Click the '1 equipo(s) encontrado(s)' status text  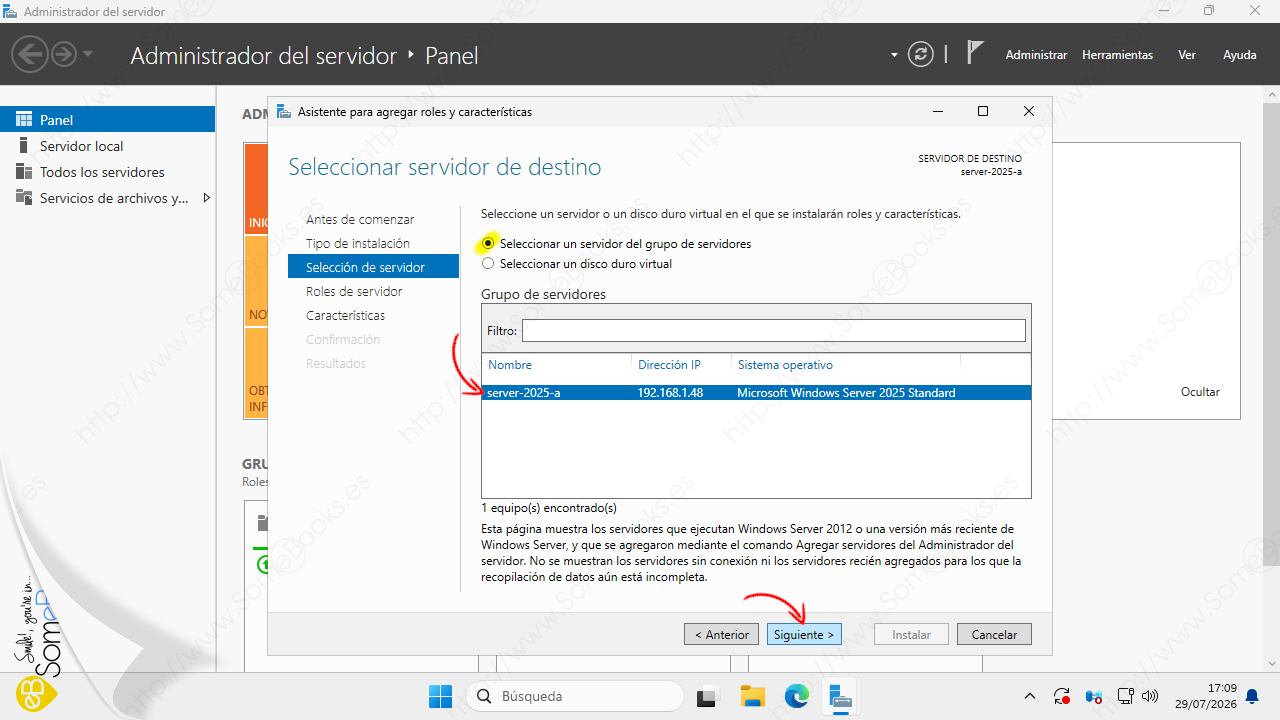point(549,508)
